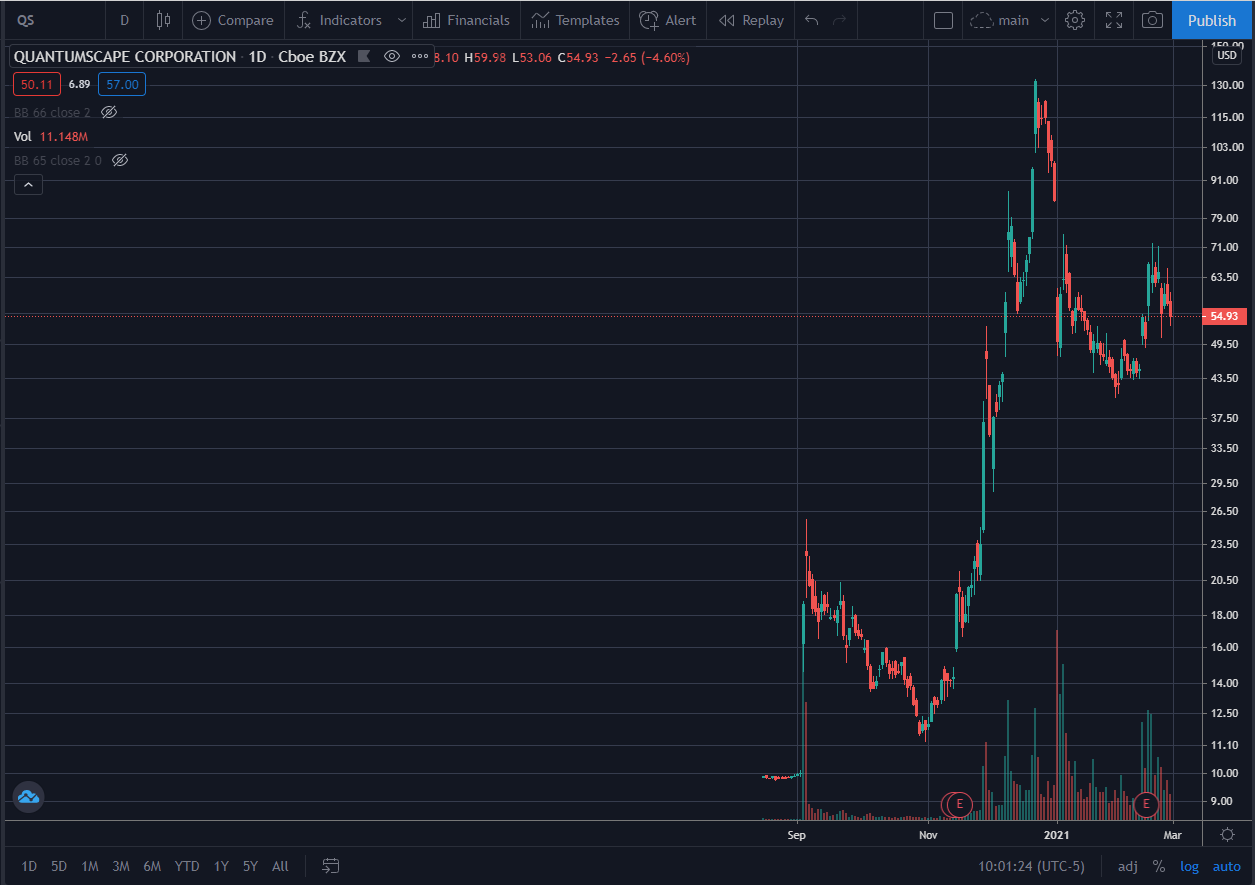Open the QS symbol search
Viewport: 1255px width, 885px height.
click(x=26, y=20)
